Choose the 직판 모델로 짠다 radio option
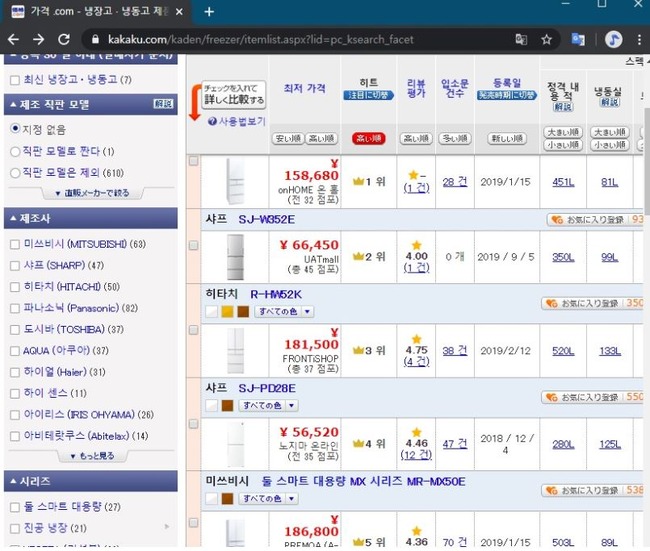This screenshot has height=551, width=650. 15,152
